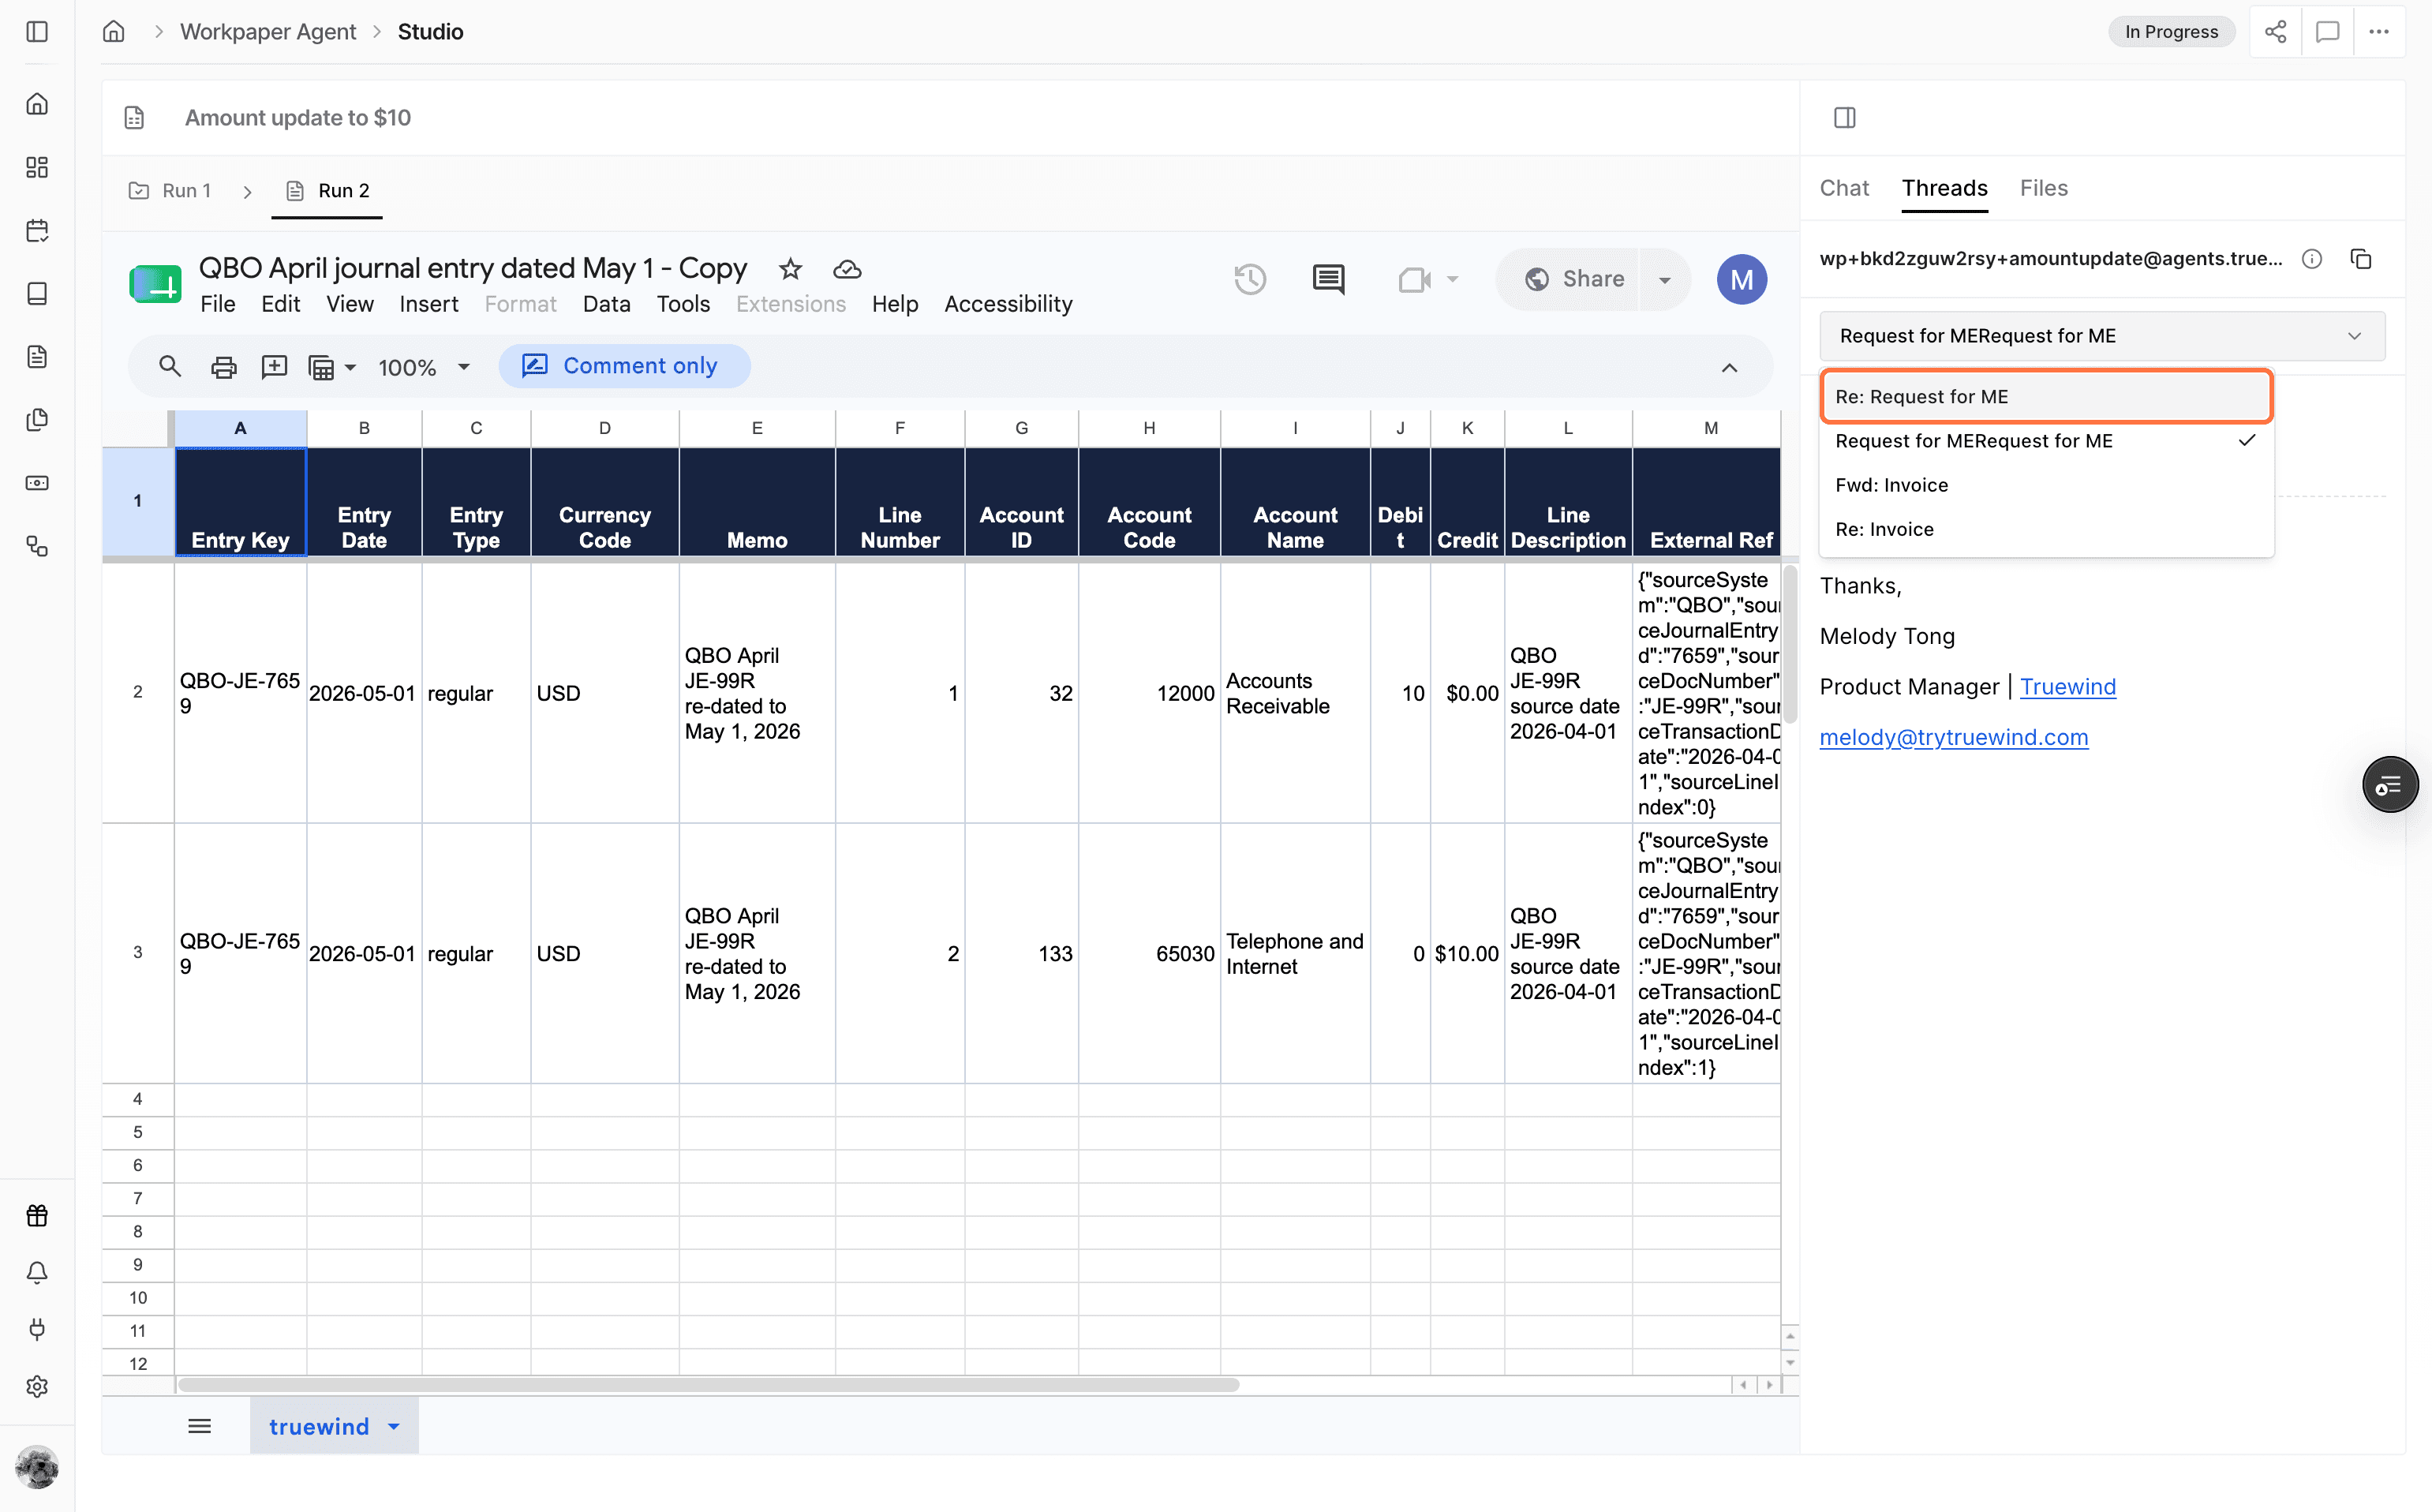
Task: Open version history clock icon
Action: pos(1250,279)
